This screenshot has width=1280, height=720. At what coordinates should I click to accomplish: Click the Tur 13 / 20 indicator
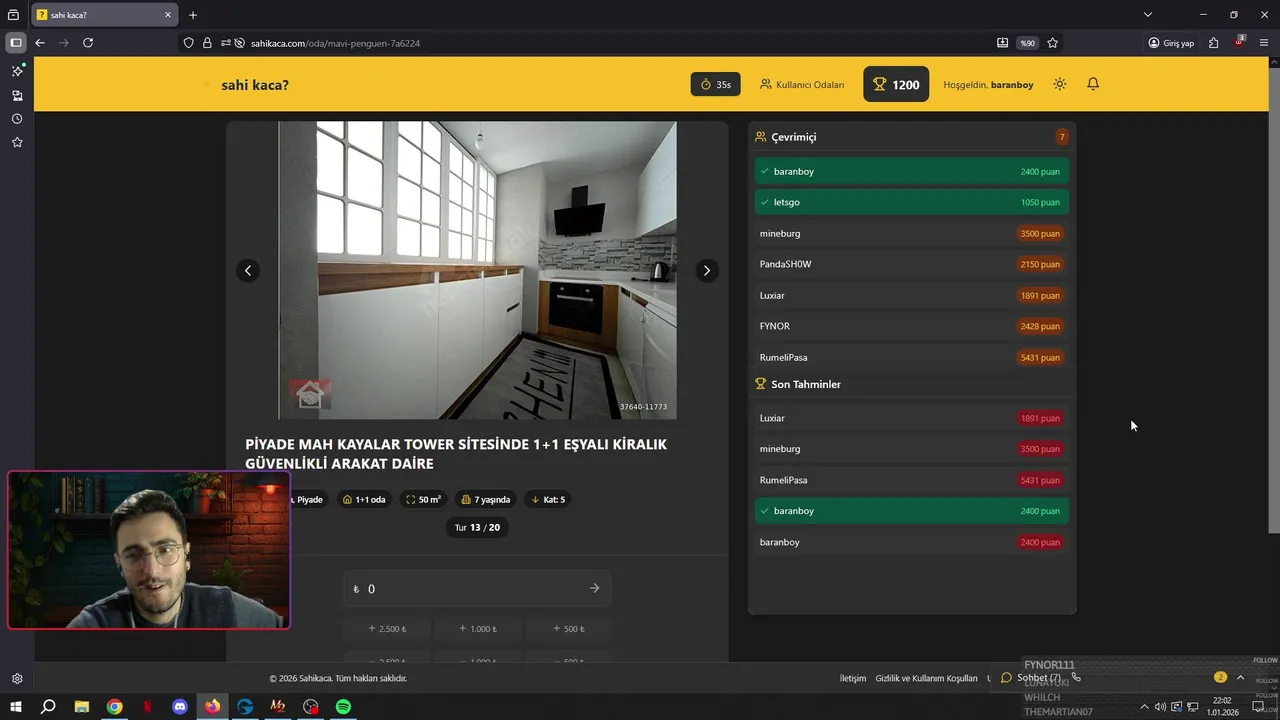(x=477, y=527)
